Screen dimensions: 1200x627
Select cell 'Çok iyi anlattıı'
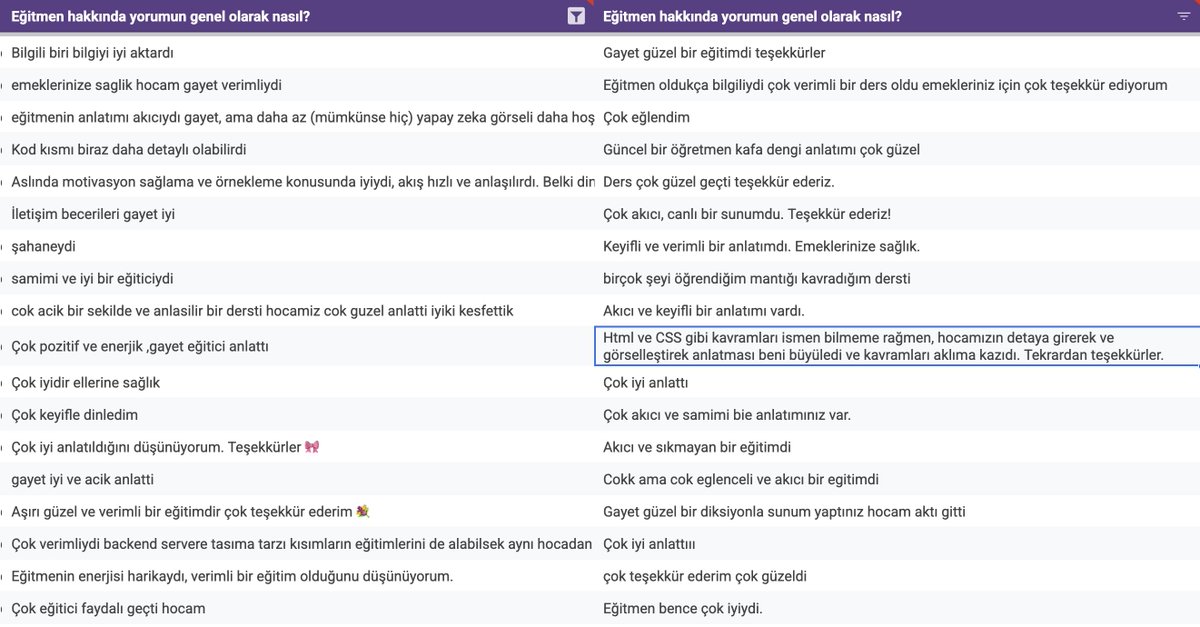[897, 544]
